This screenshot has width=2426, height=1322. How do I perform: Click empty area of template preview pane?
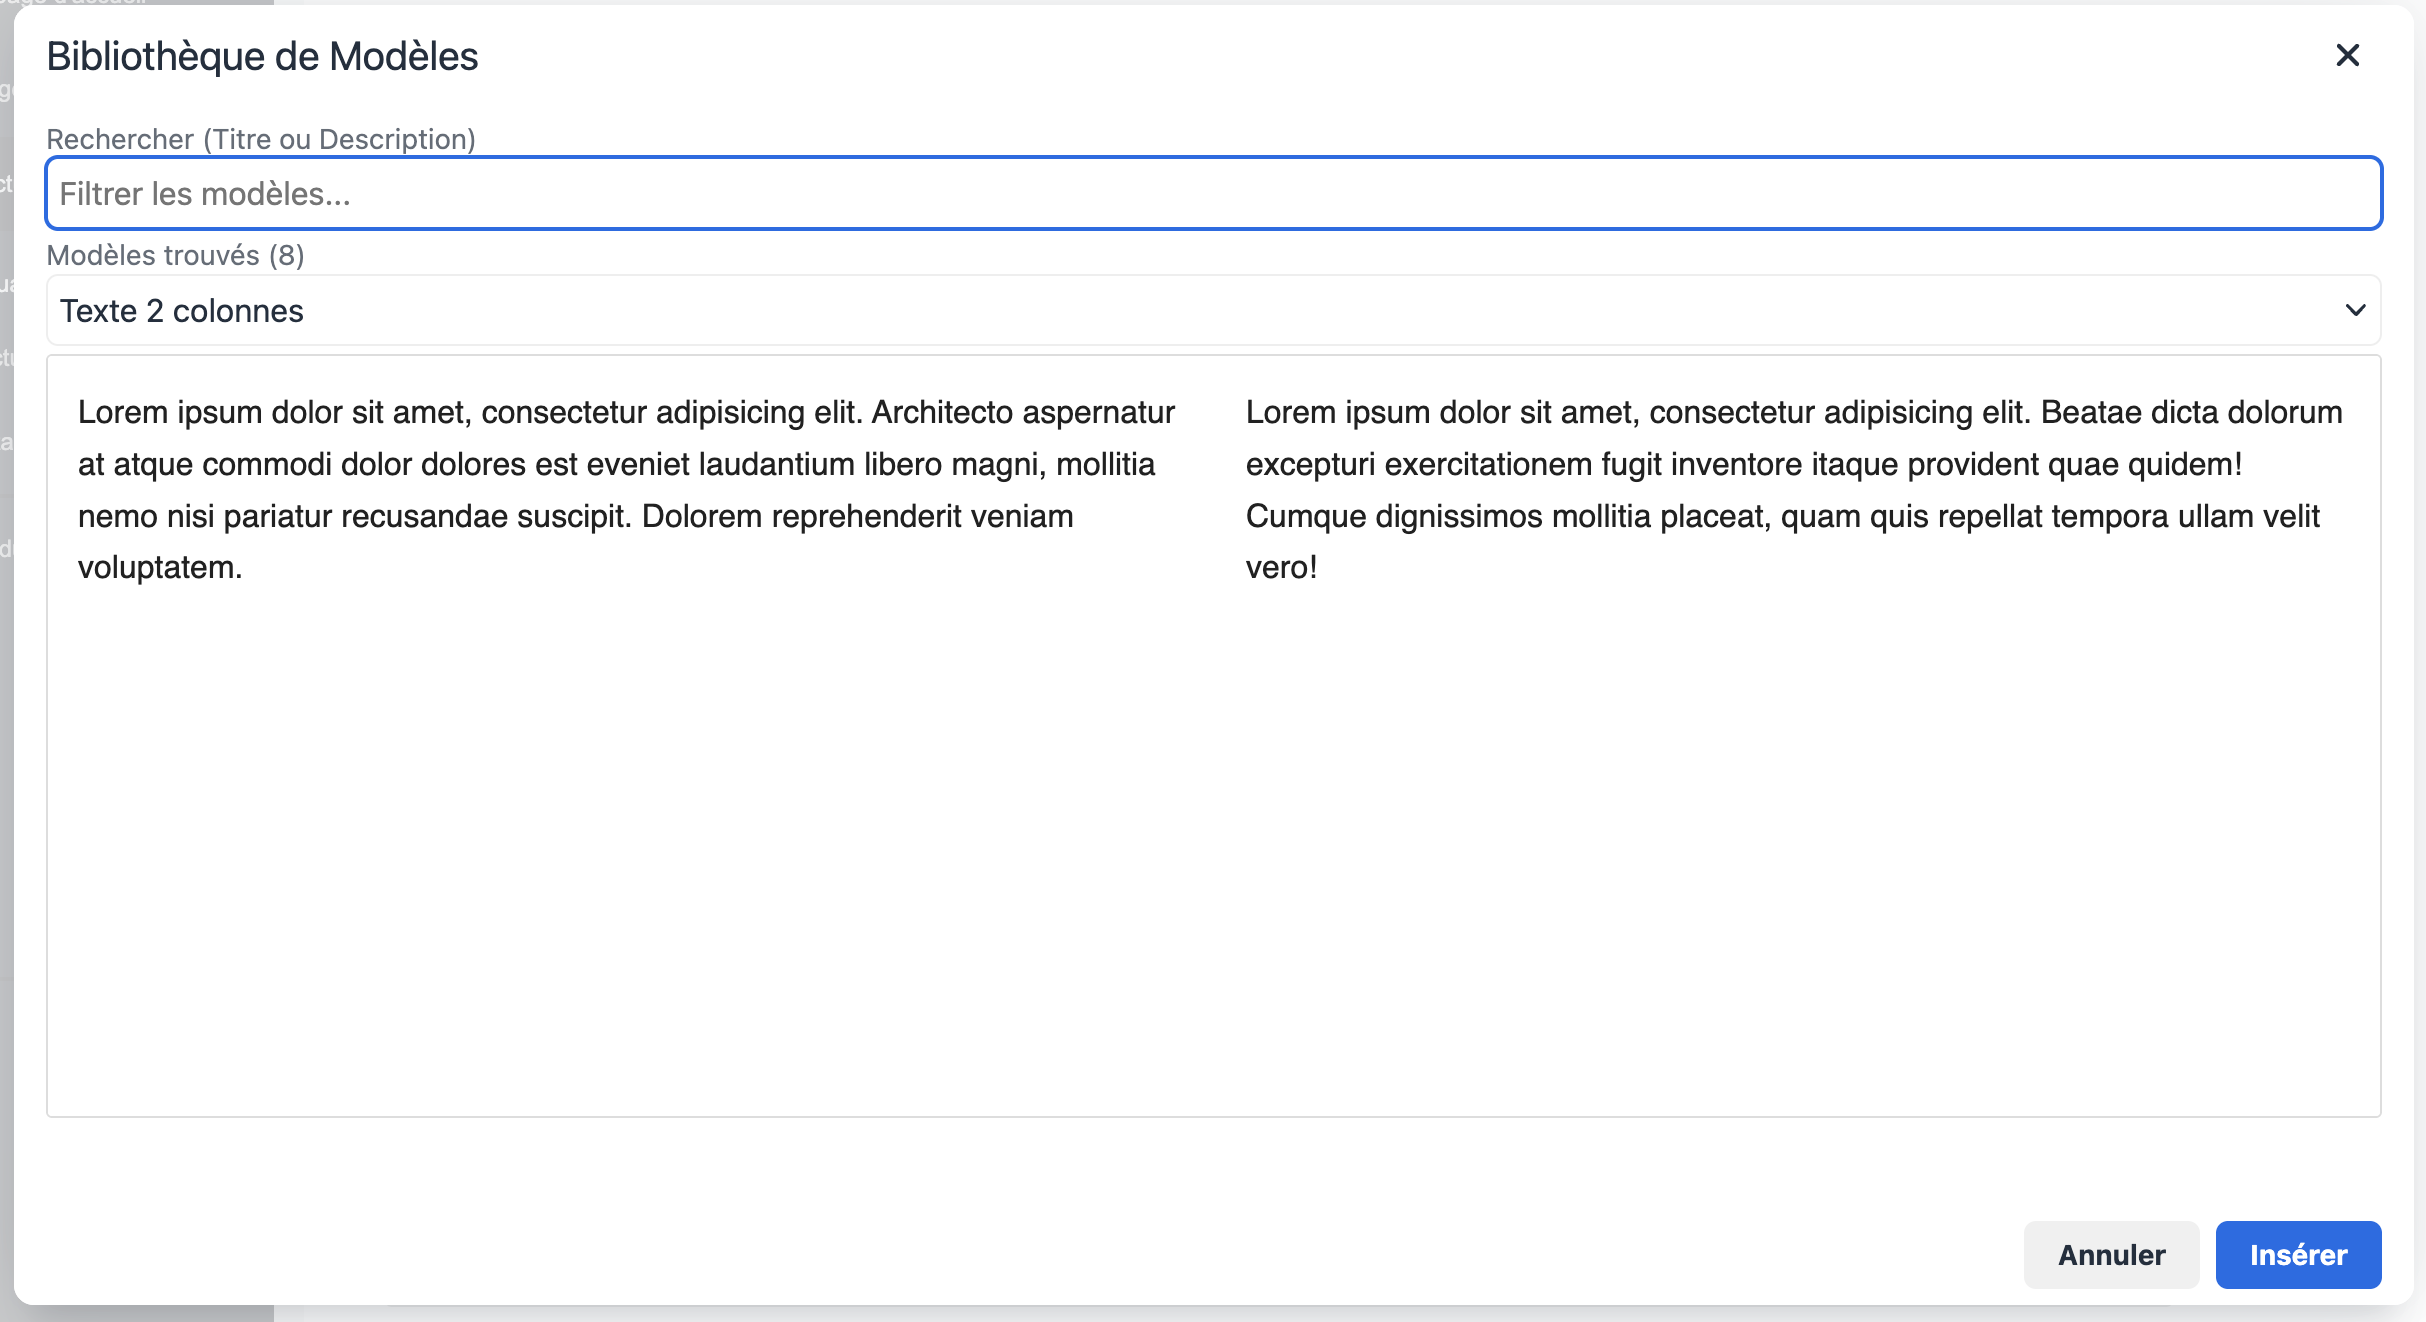pos(1212,850)
